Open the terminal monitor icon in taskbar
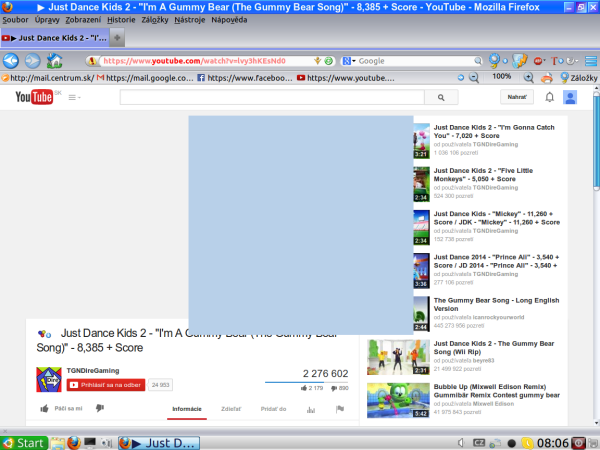 coord(90,443)
